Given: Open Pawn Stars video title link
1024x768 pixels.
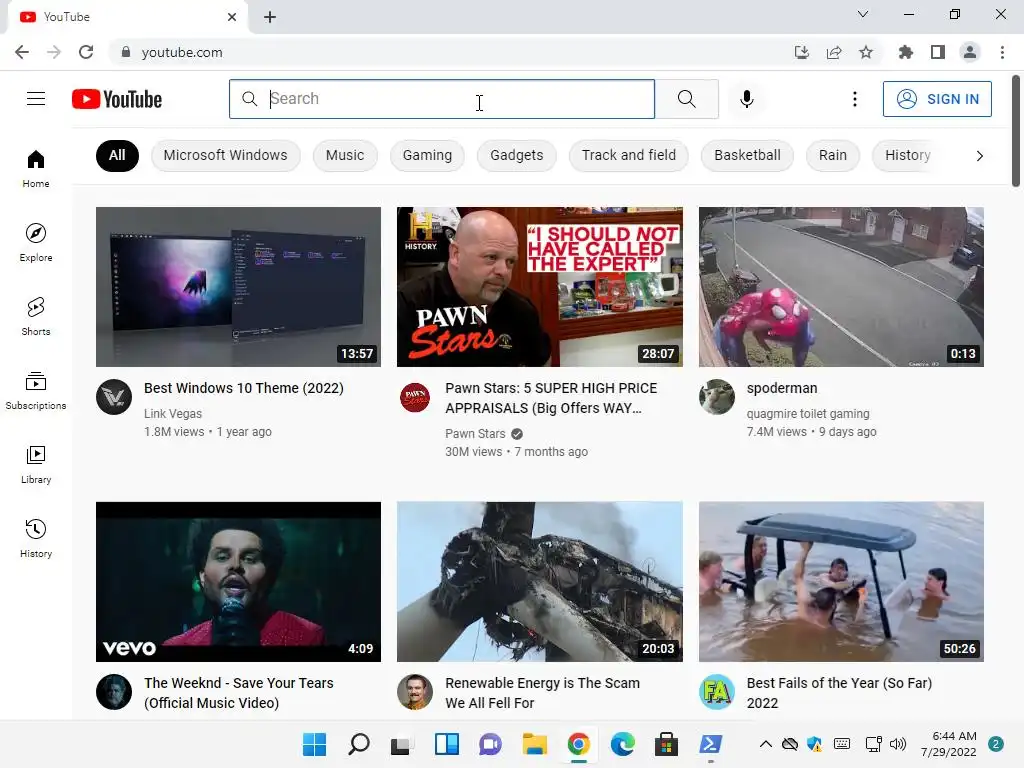Looking at the screenshot, I should click(x=551, y=398).
